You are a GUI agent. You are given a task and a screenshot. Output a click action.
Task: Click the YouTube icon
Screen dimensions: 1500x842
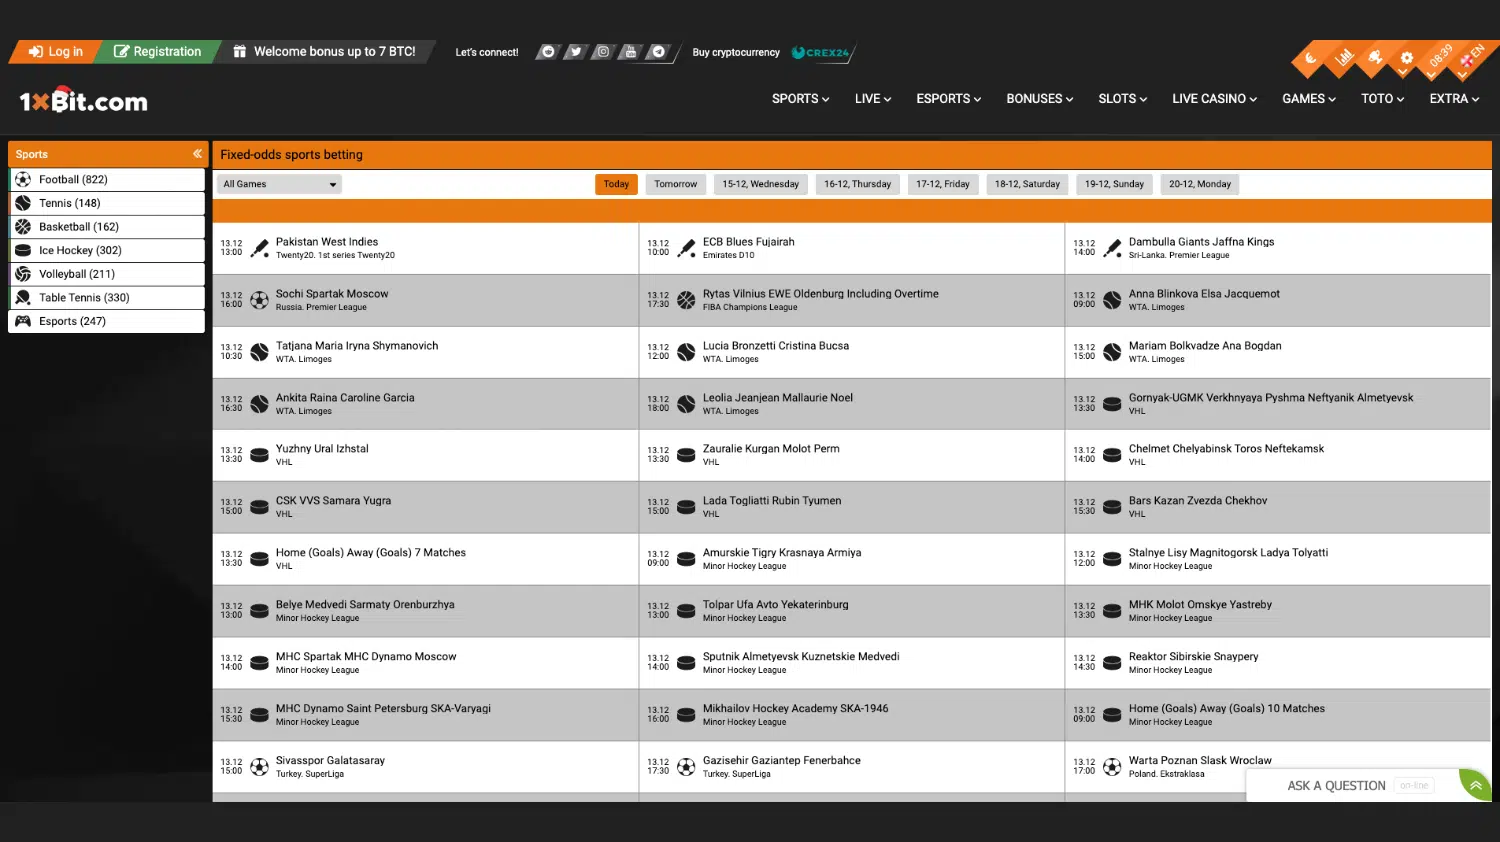pos(630,52)
